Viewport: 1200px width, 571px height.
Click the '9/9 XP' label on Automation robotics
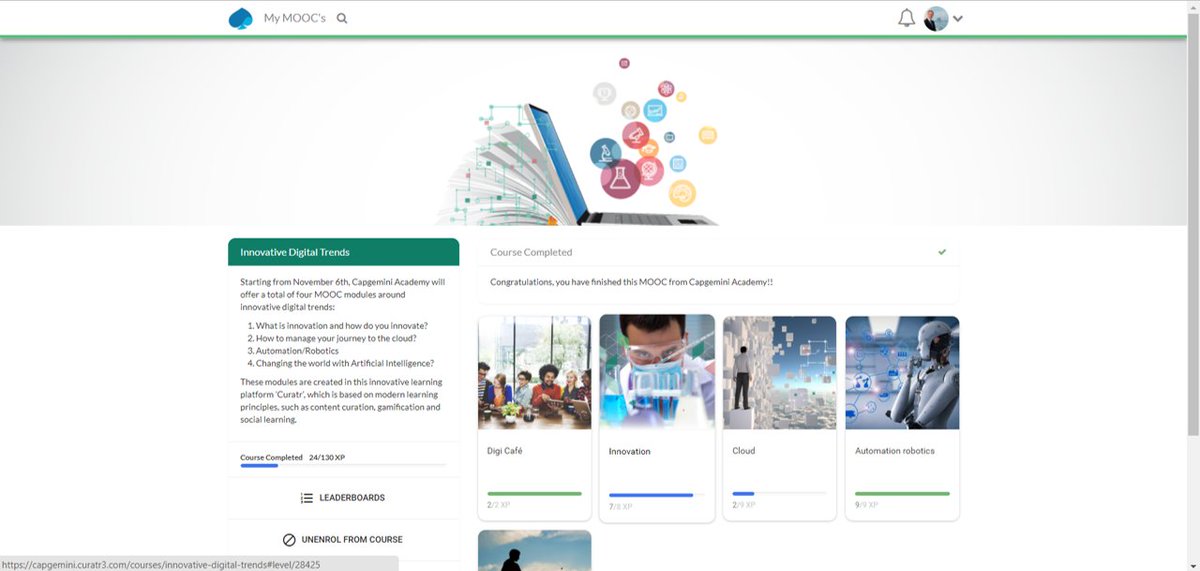click(866, 505)
